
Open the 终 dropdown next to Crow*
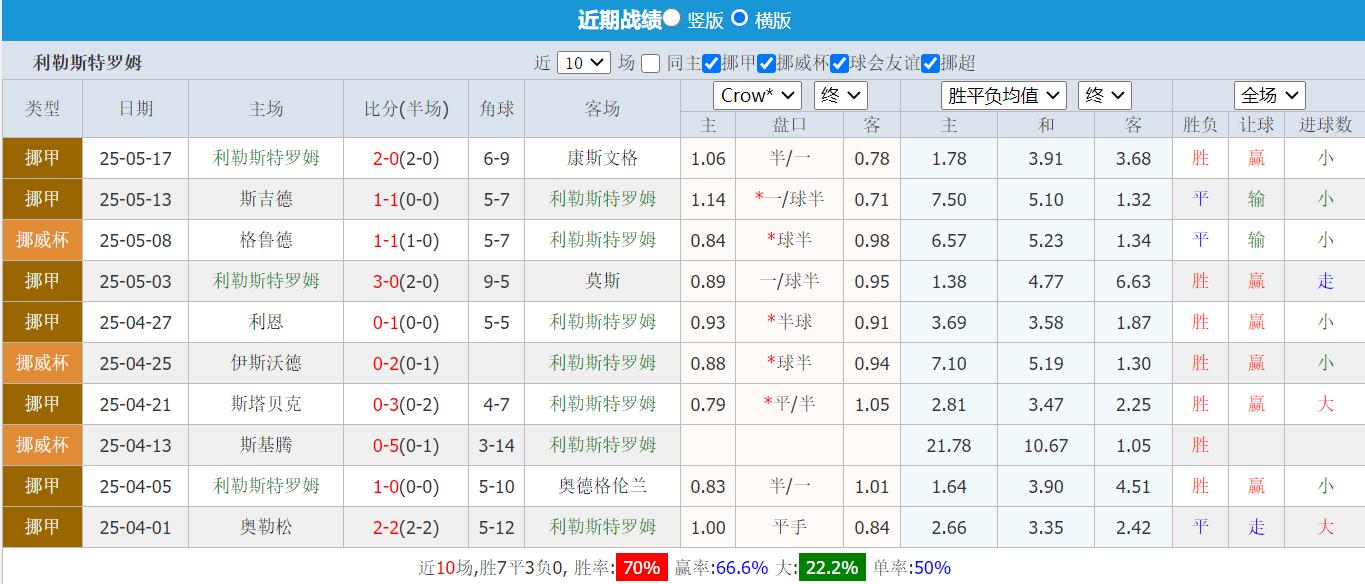coord(841,95)
